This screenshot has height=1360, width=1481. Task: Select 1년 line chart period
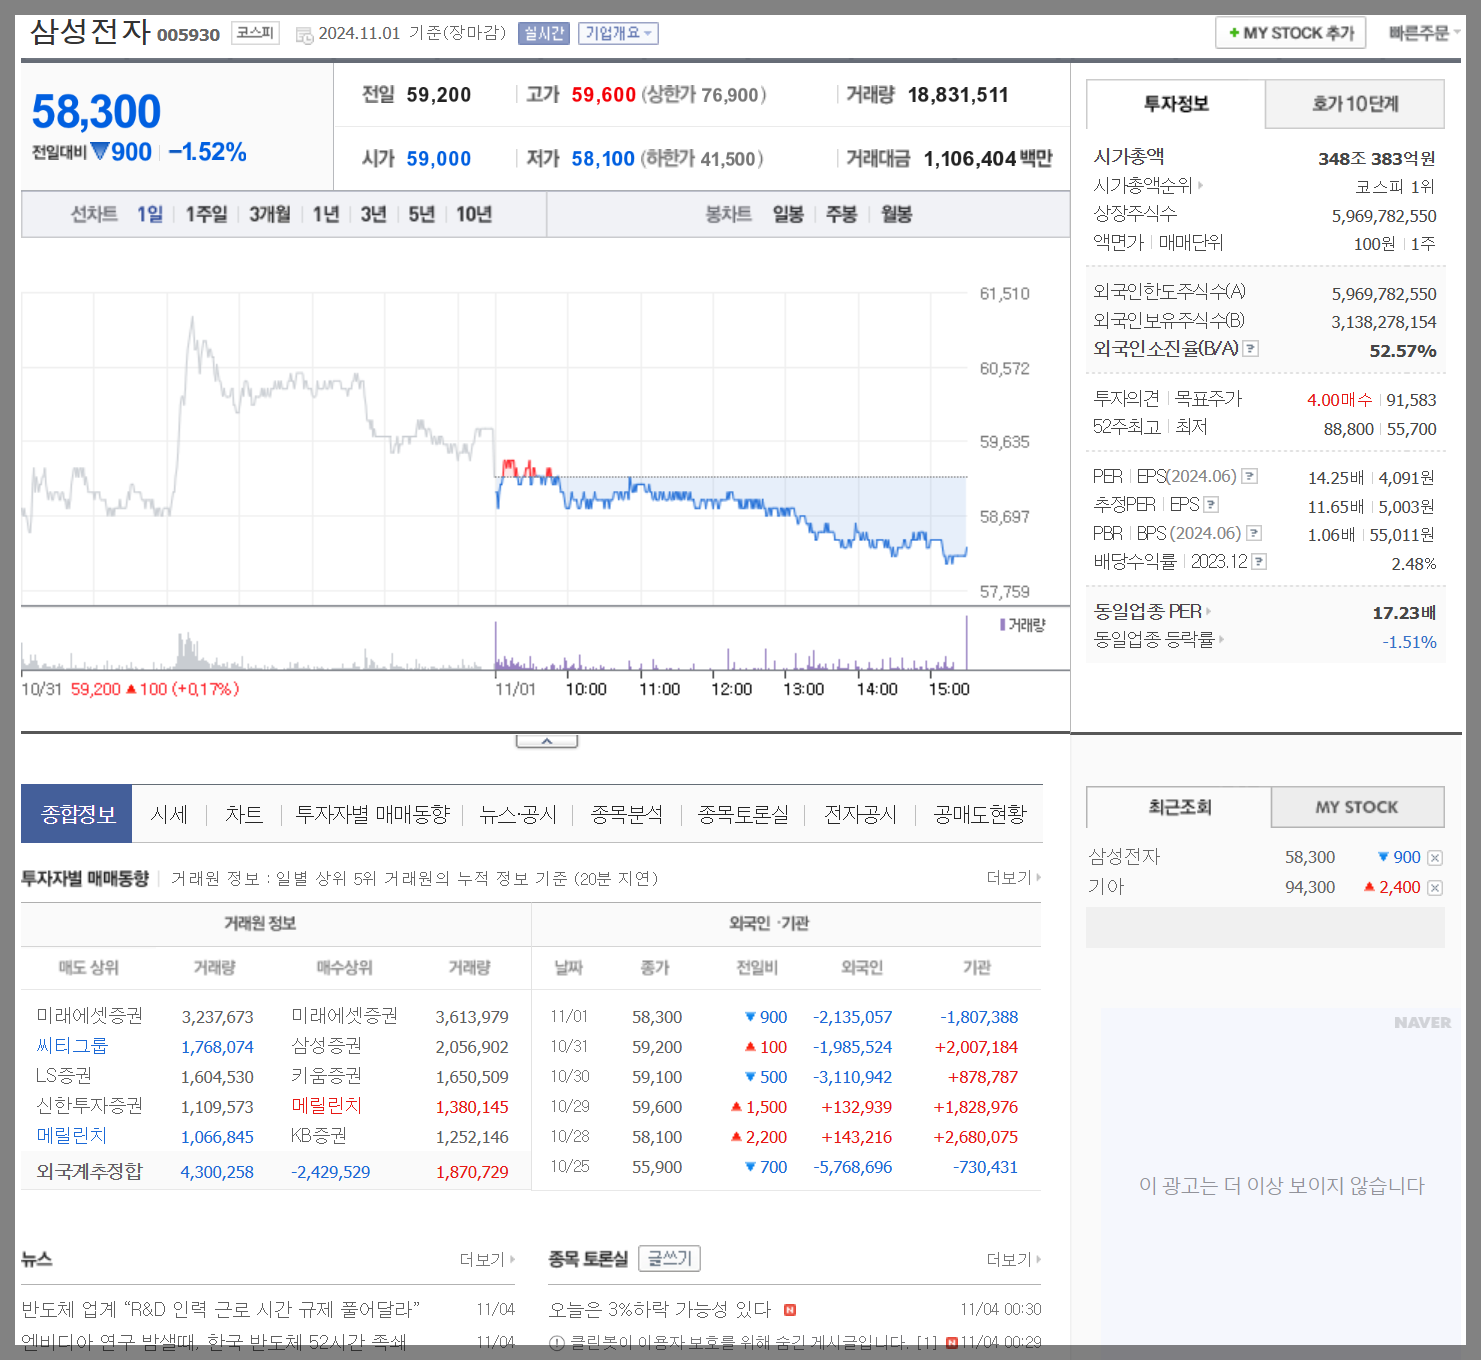click(326, 214)
